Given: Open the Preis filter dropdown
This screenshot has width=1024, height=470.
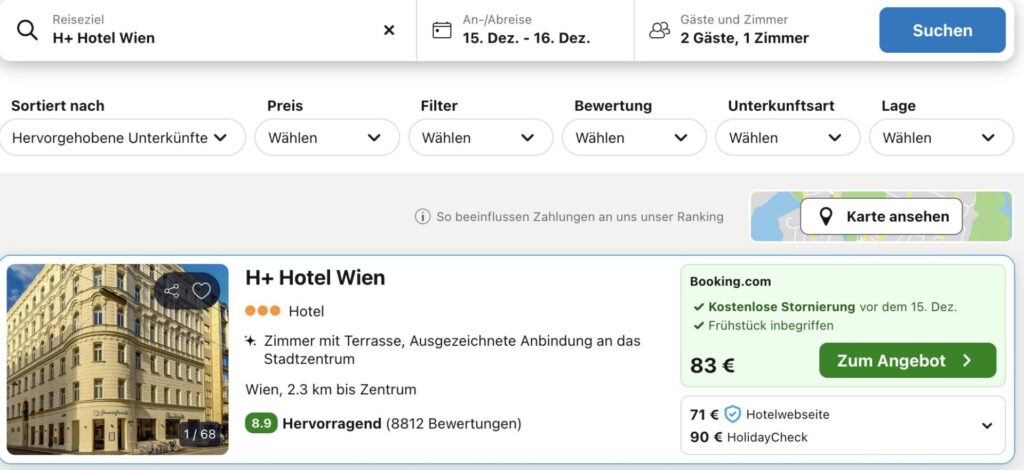Looking at the screenshot, I should 327,137.
